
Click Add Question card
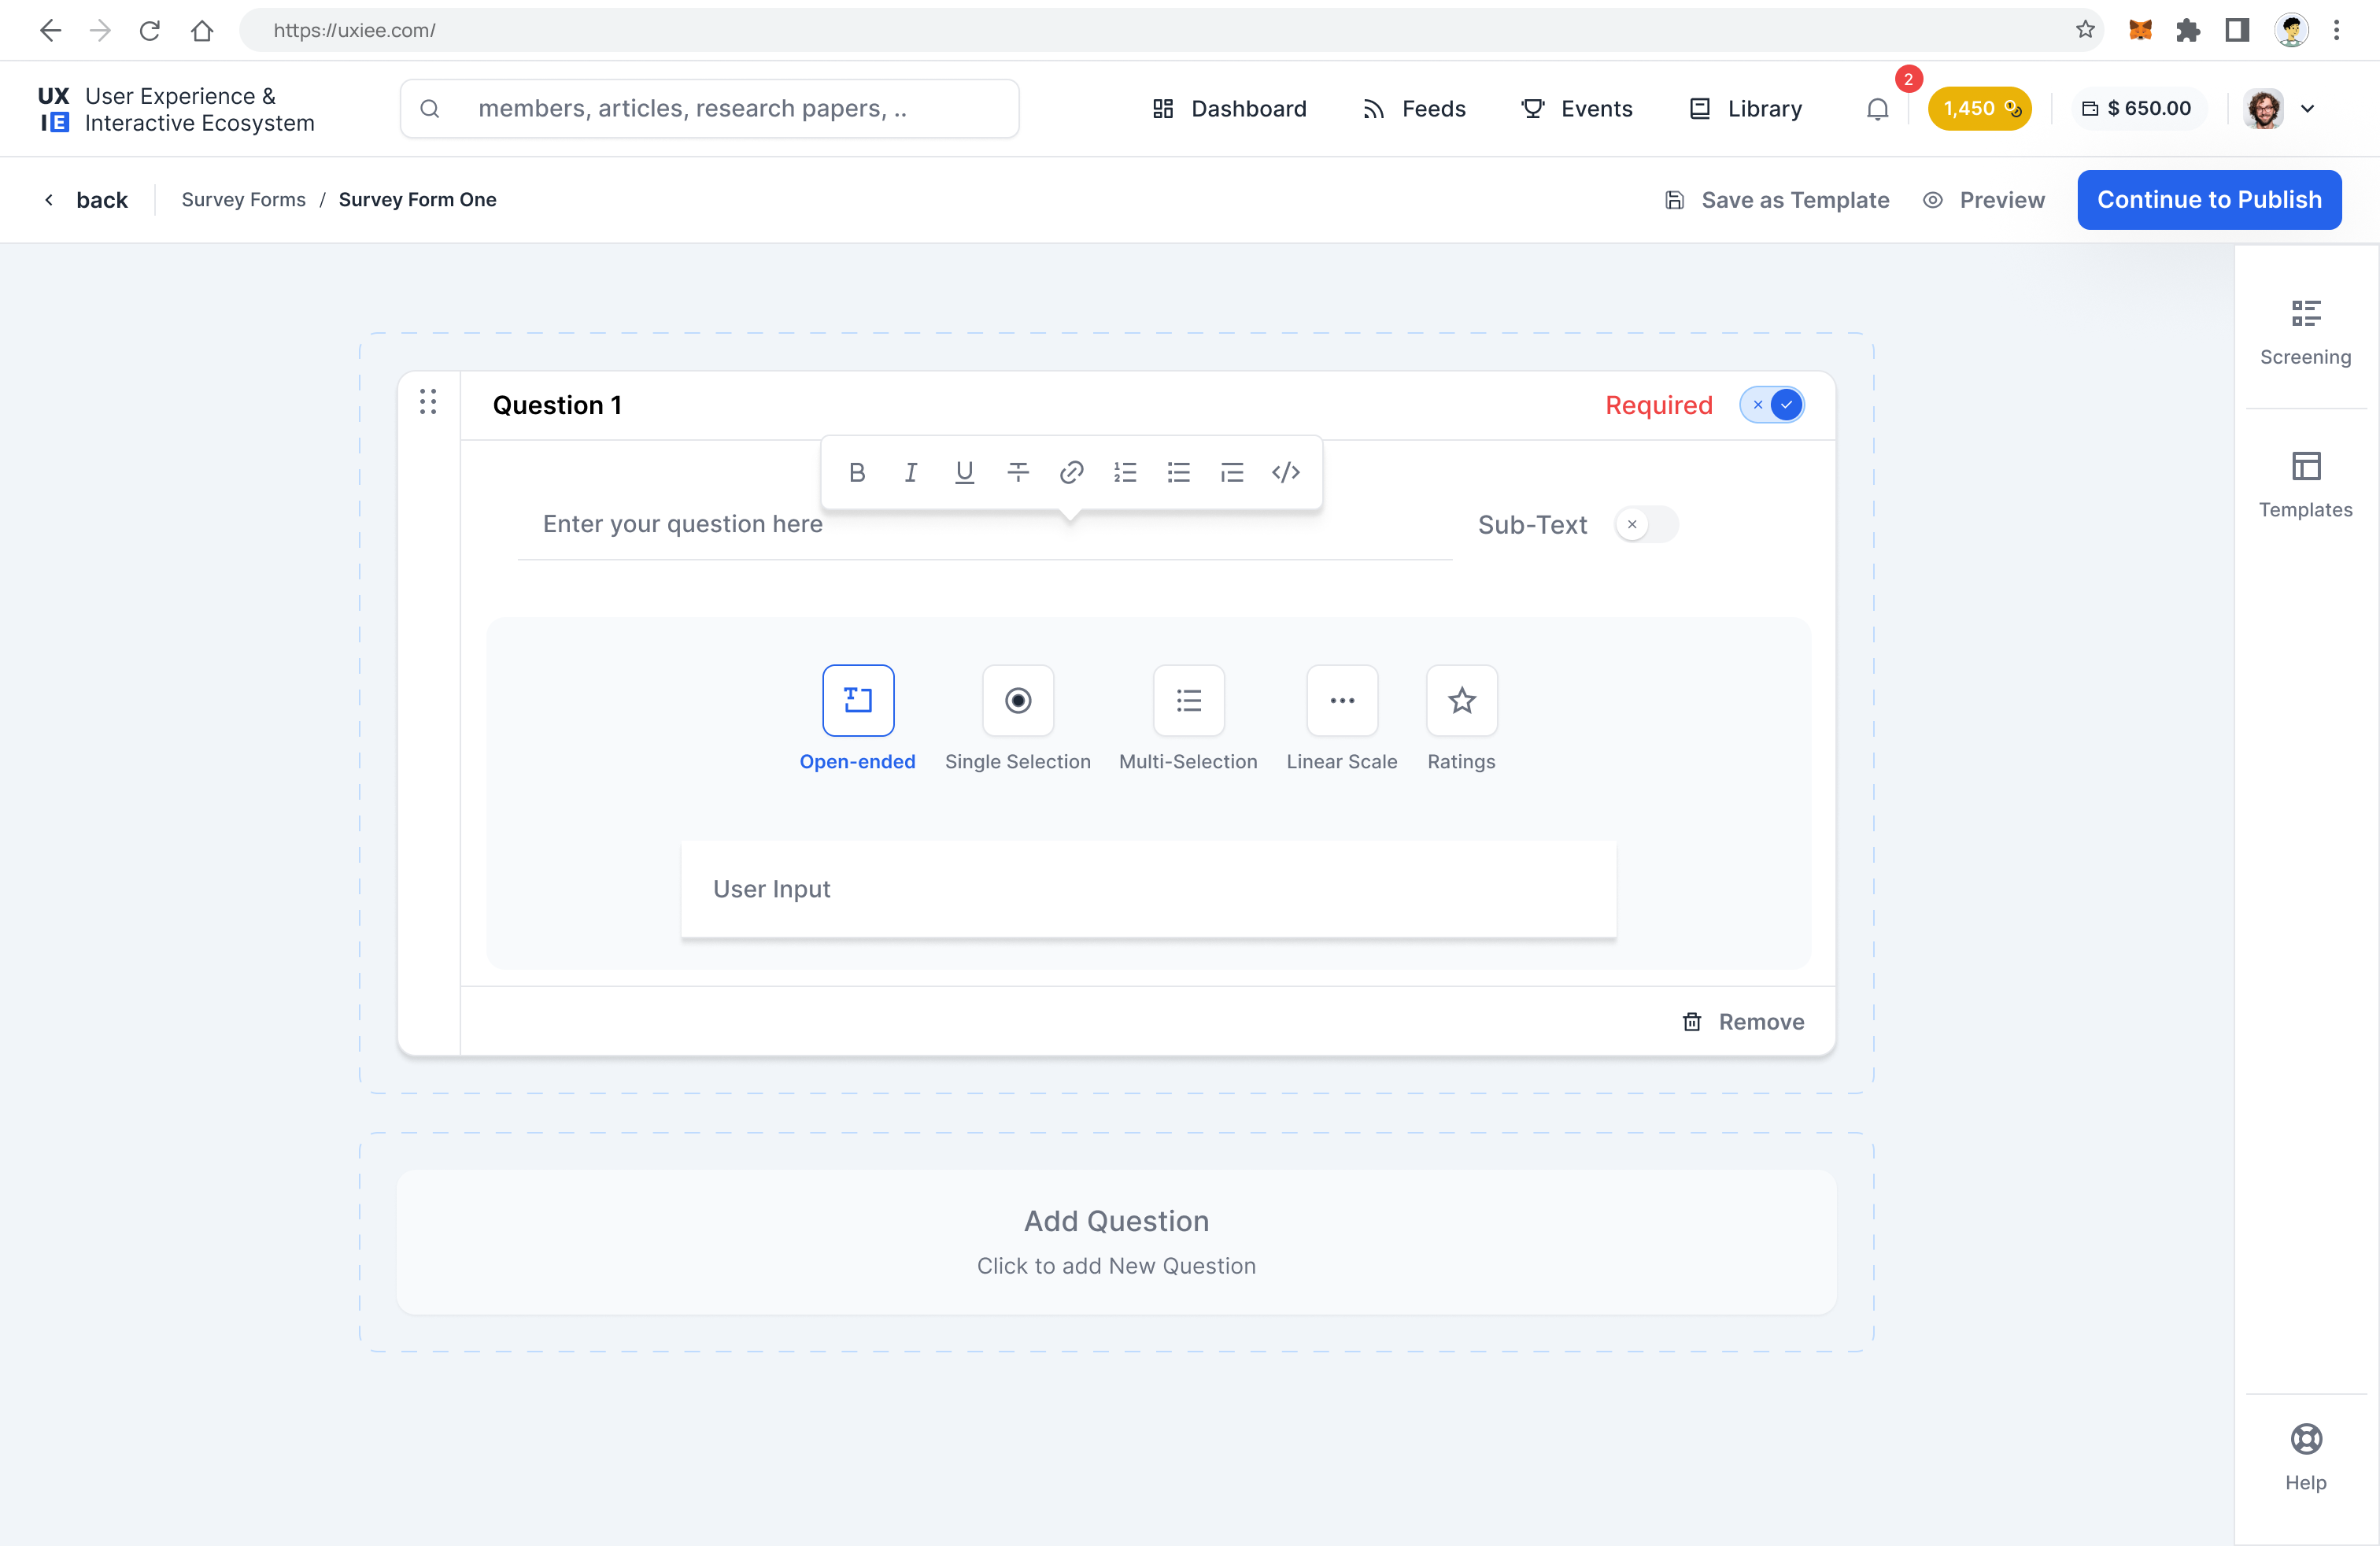click(x=1116, y=1242)
